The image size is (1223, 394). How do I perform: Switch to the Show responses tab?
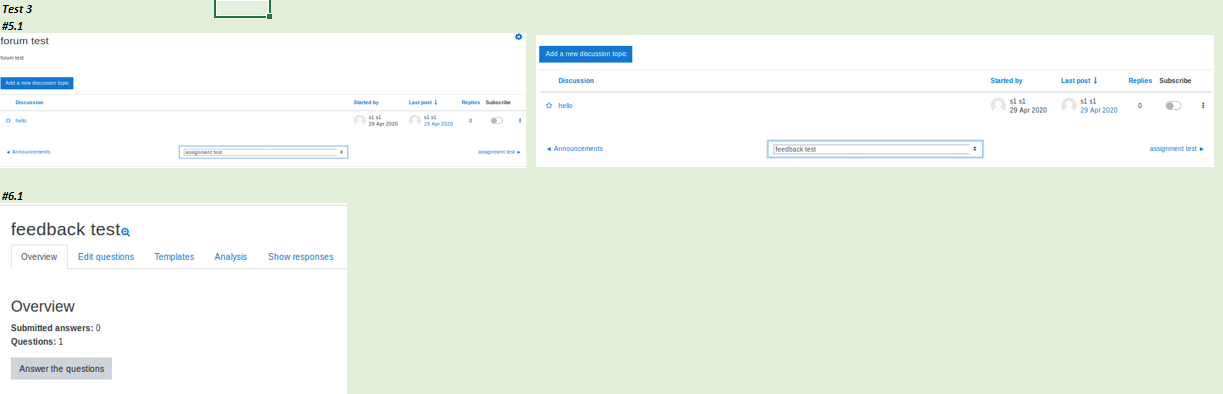pyautogui.click(x=301, y=257)
